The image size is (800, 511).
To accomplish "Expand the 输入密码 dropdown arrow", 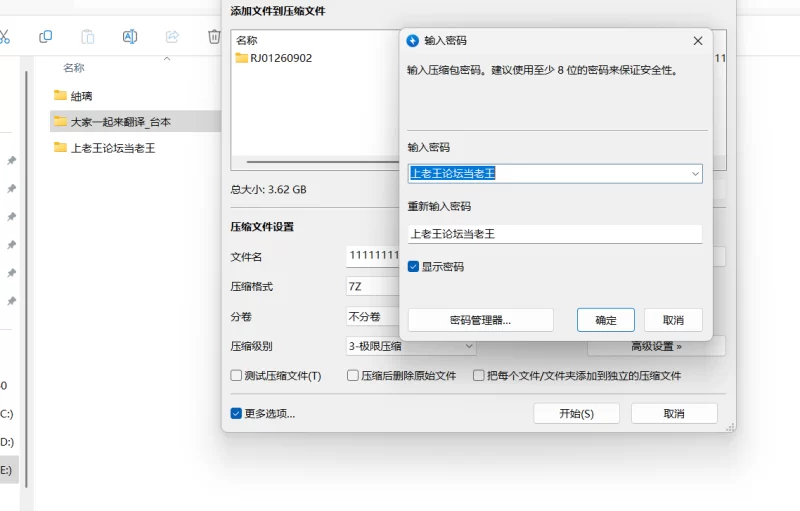I will pos(695,174).
